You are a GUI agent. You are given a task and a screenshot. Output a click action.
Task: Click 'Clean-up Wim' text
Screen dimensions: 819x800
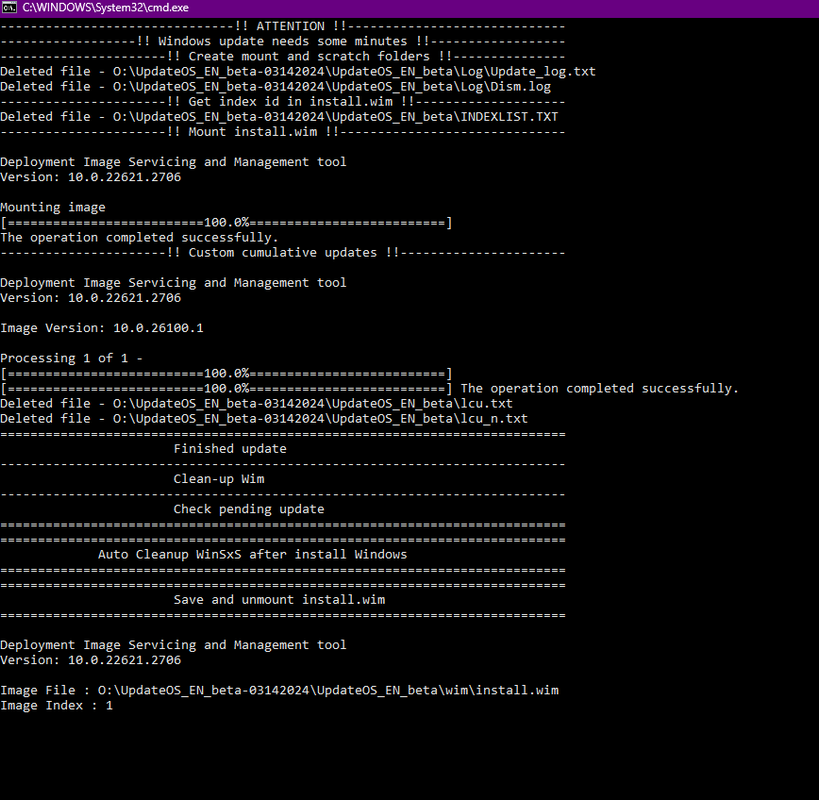[219, 479]
